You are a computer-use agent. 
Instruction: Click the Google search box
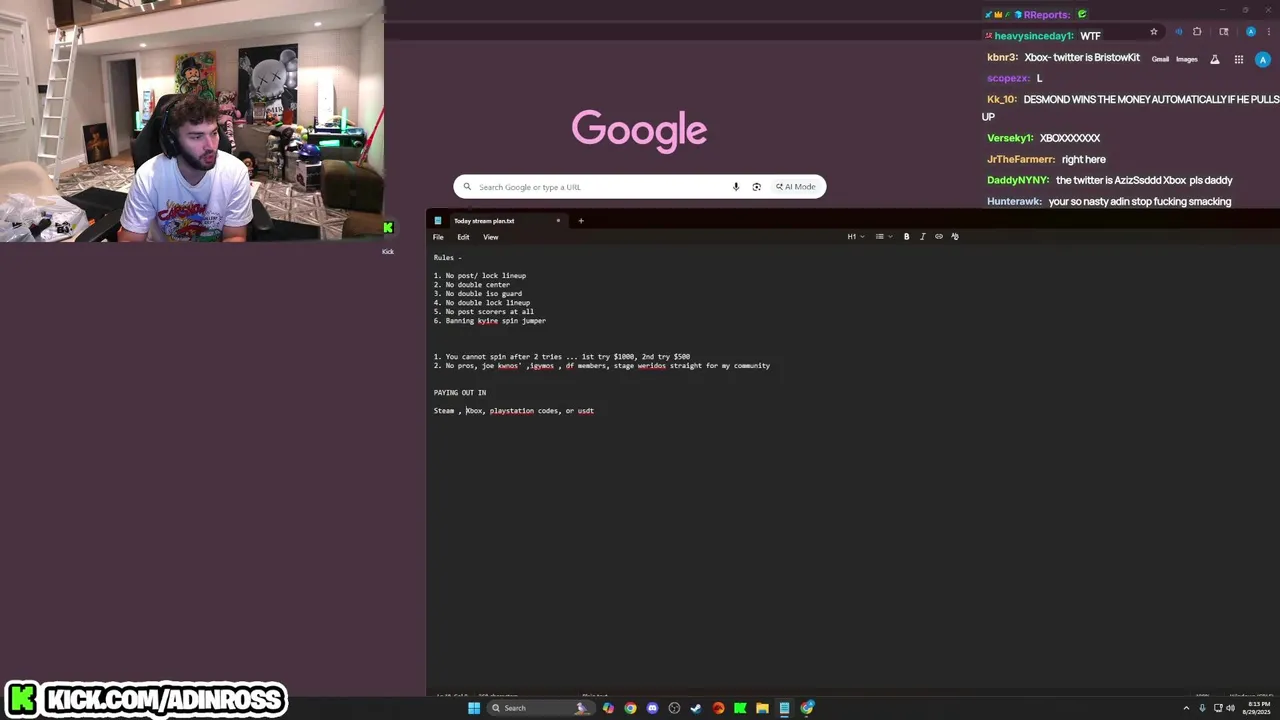click(640, 187)
